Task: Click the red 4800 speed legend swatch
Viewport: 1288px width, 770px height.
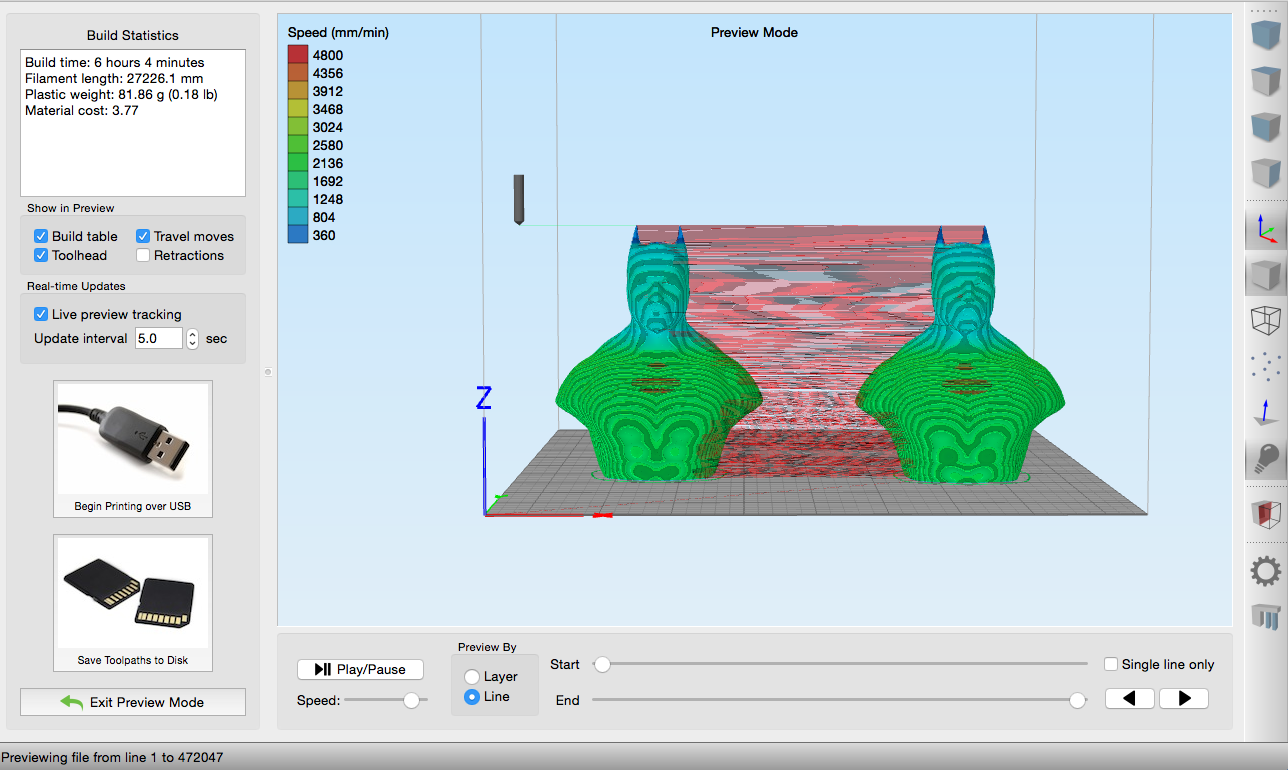Action: 298,55
